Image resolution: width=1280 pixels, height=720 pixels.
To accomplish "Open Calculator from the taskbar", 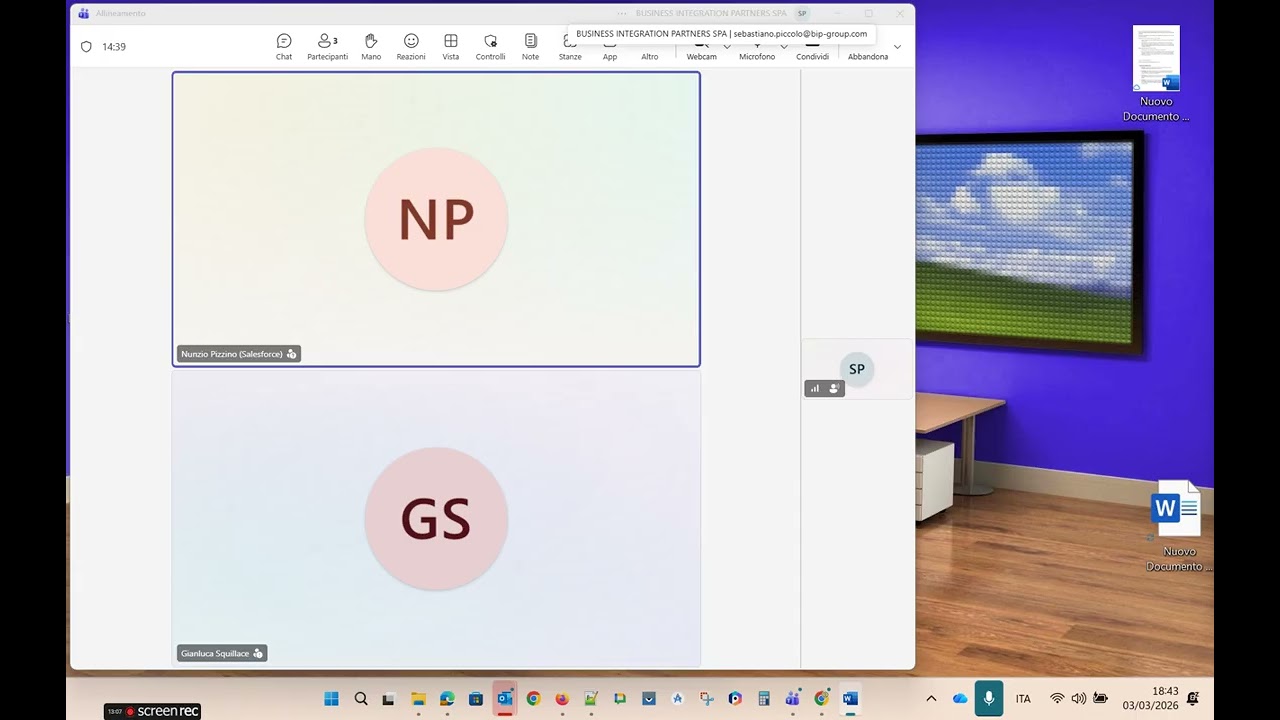I will point(764,698).
